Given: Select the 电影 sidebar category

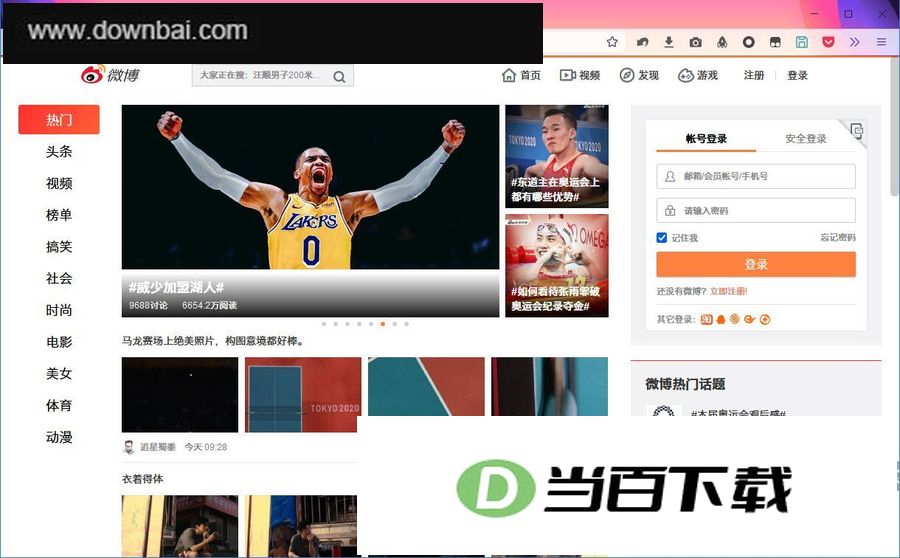Looking at the screenshot, I should [59, 342].
